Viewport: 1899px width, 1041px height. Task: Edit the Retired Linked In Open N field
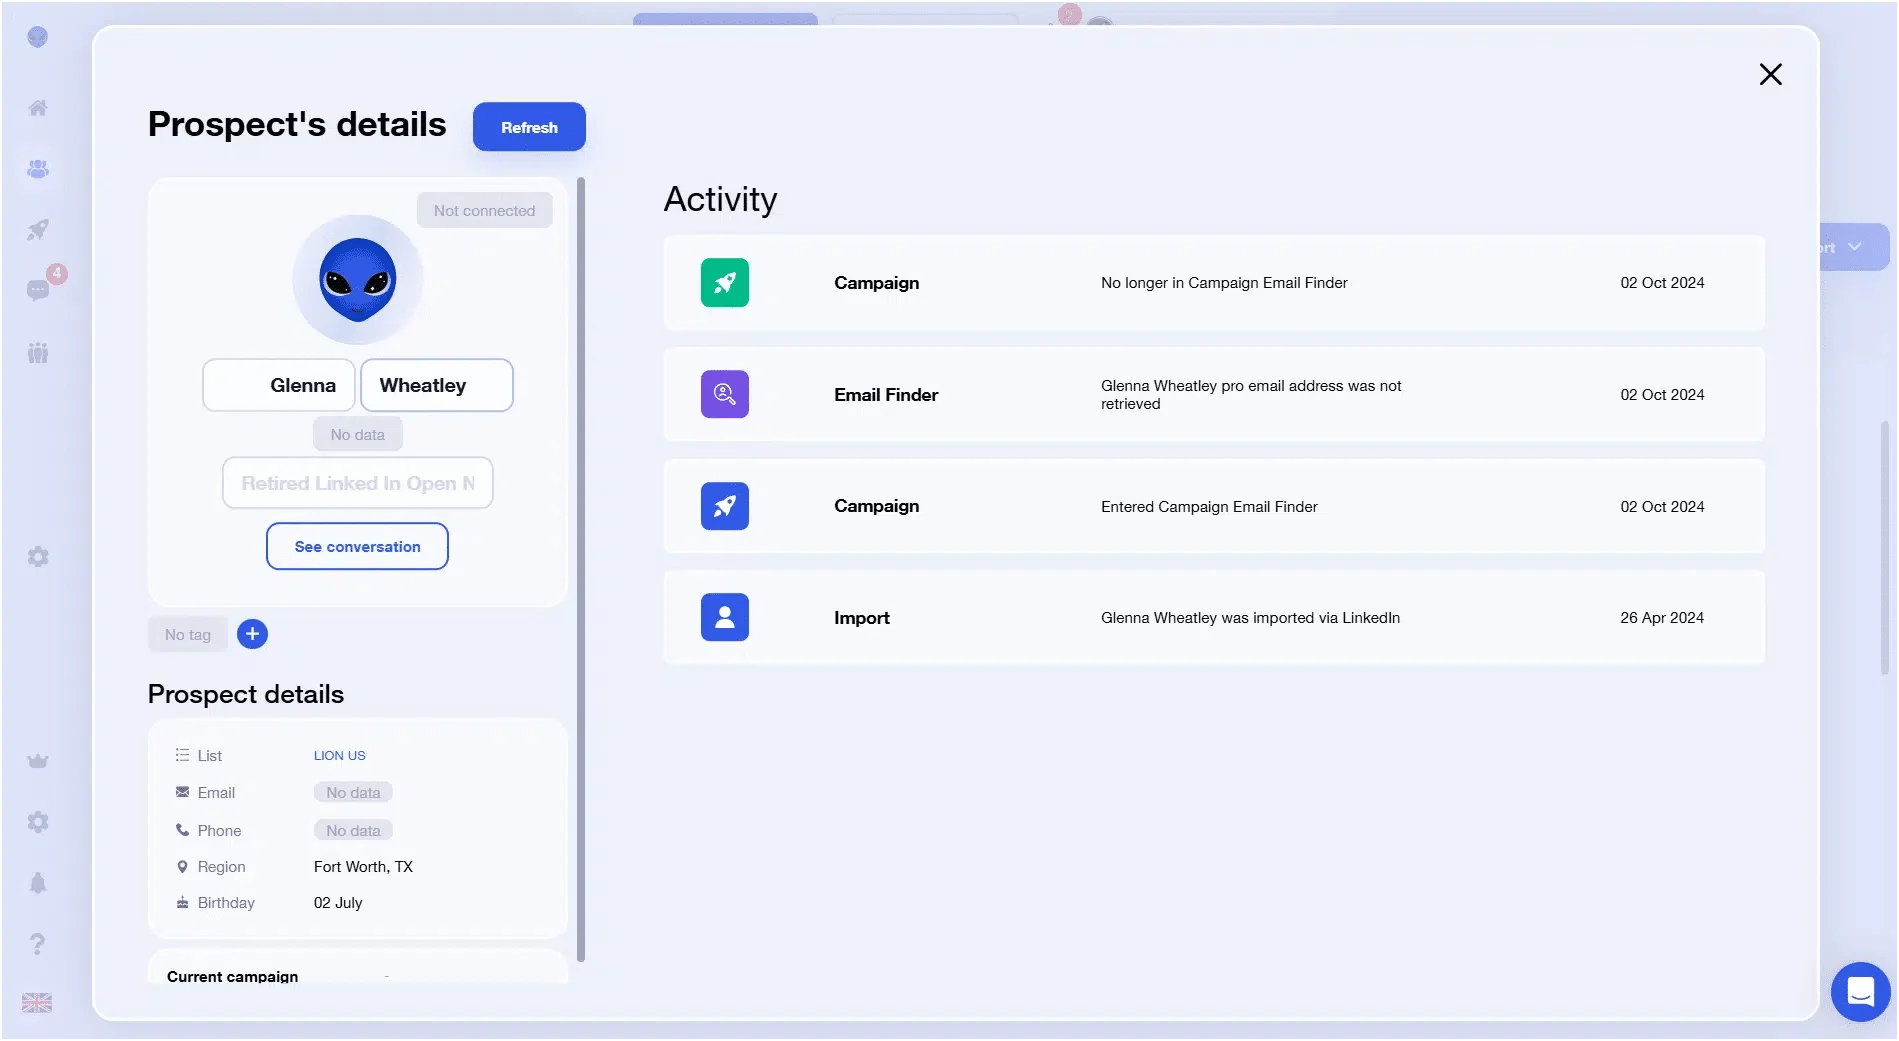[357, 483]
